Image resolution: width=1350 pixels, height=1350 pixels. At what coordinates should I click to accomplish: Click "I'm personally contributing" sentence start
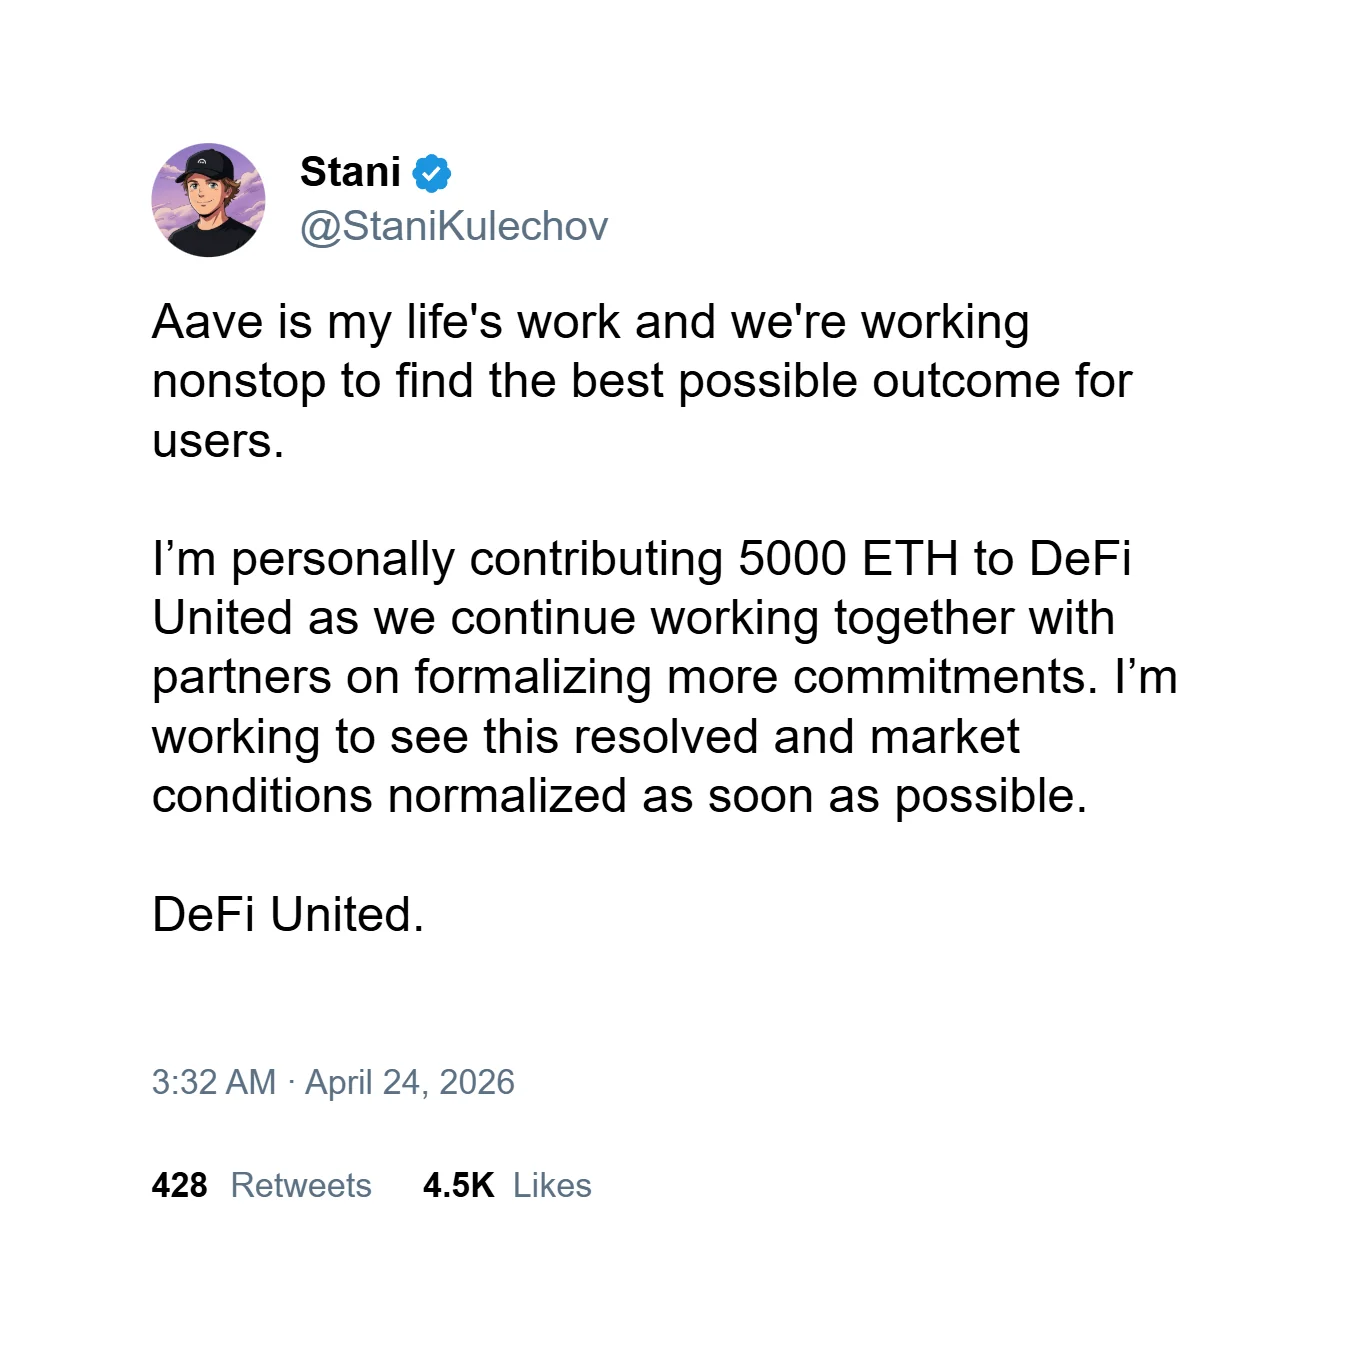click(330, 558)
